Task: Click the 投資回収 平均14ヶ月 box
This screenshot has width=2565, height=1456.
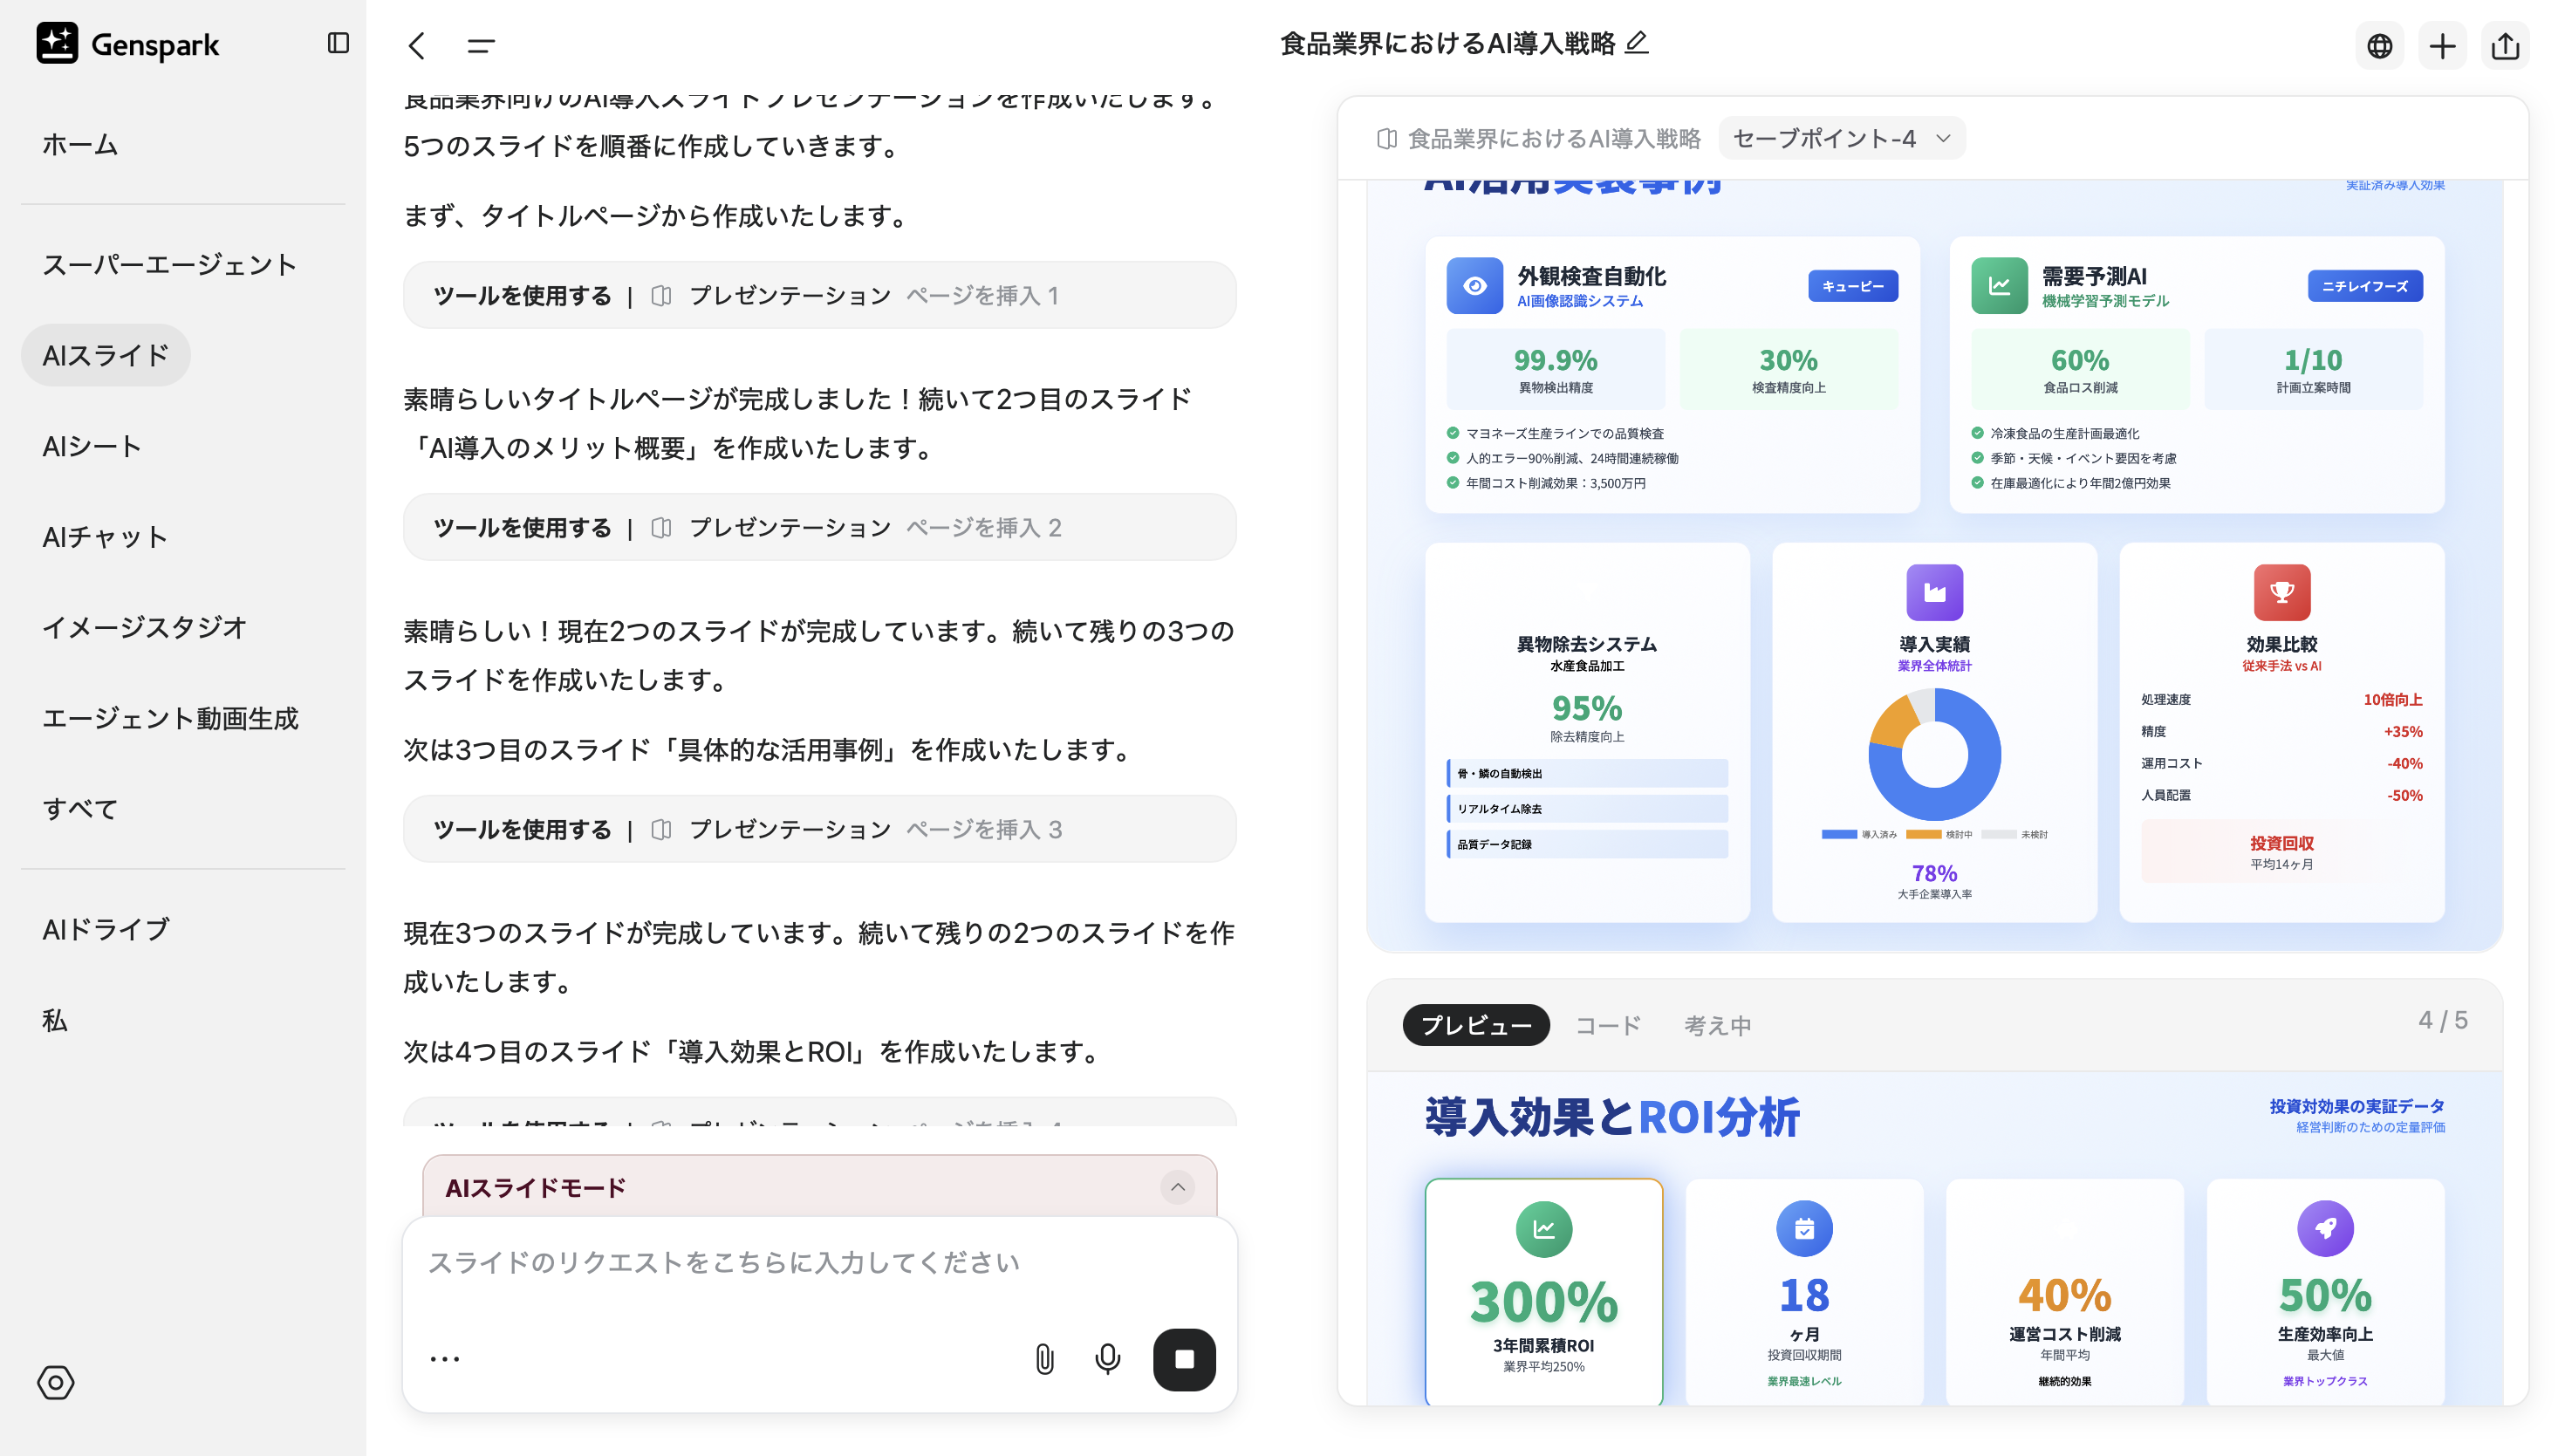Action: coord(2281,852)
